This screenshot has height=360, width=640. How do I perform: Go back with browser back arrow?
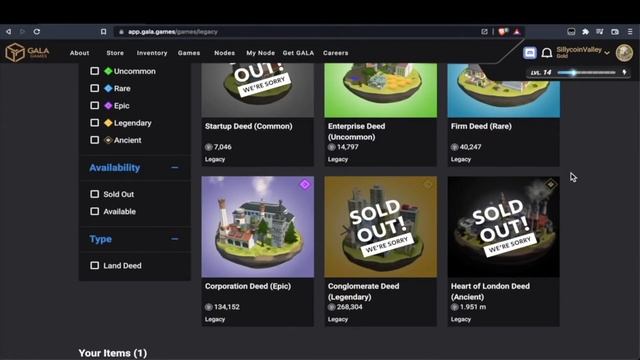point(8,31)
